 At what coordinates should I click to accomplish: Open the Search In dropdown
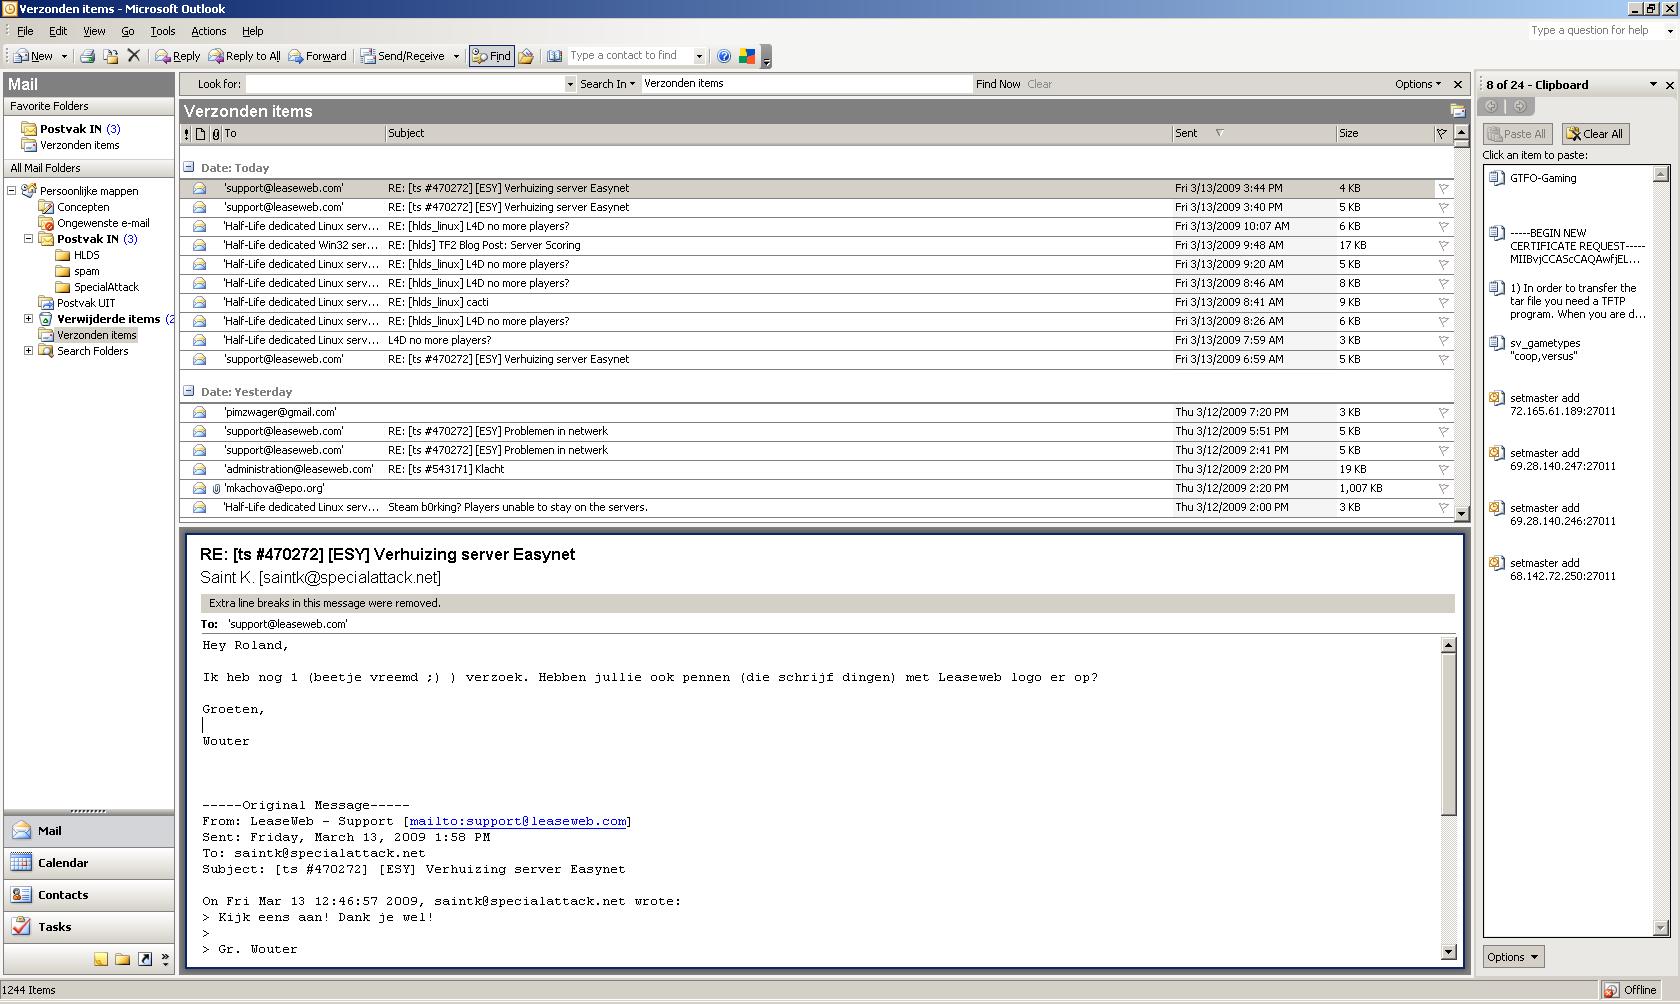(608, 84)
